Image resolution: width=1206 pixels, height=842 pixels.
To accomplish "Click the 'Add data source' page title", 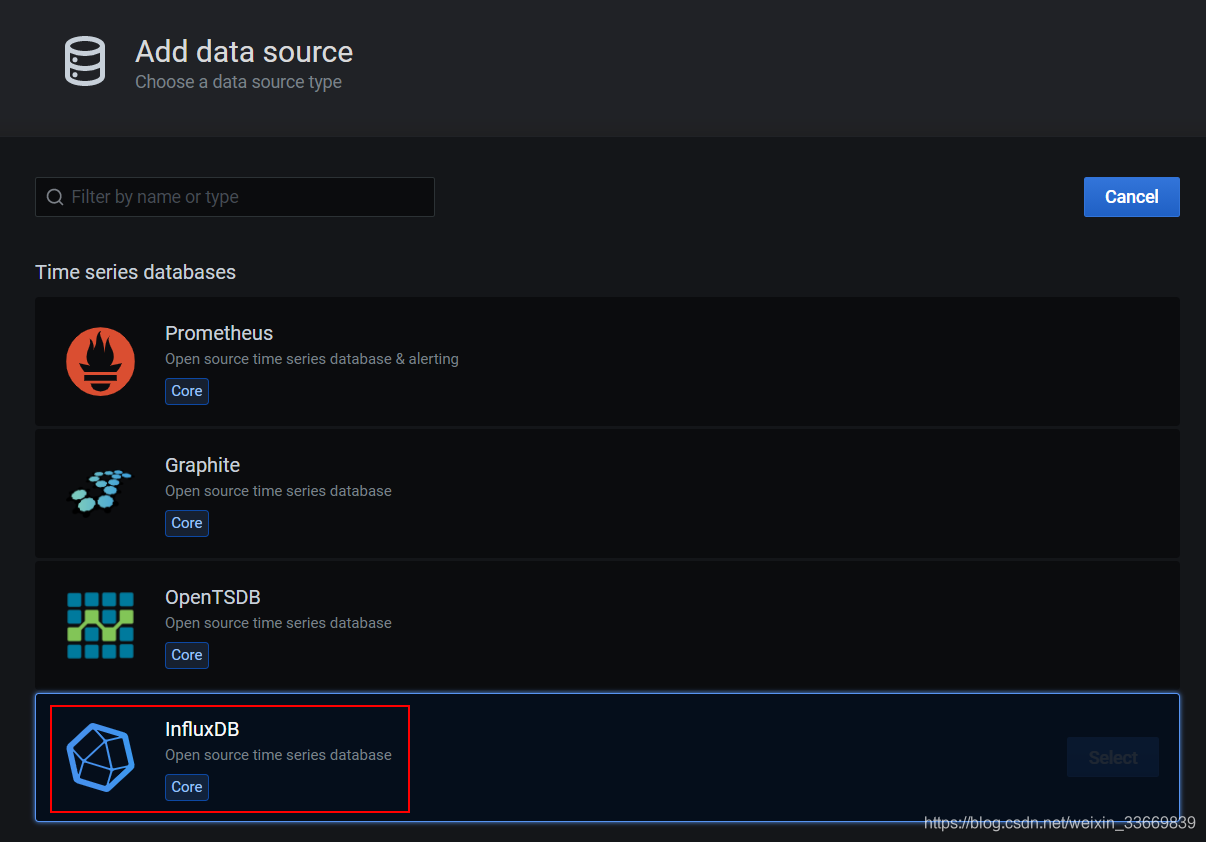I will [244, 52].
